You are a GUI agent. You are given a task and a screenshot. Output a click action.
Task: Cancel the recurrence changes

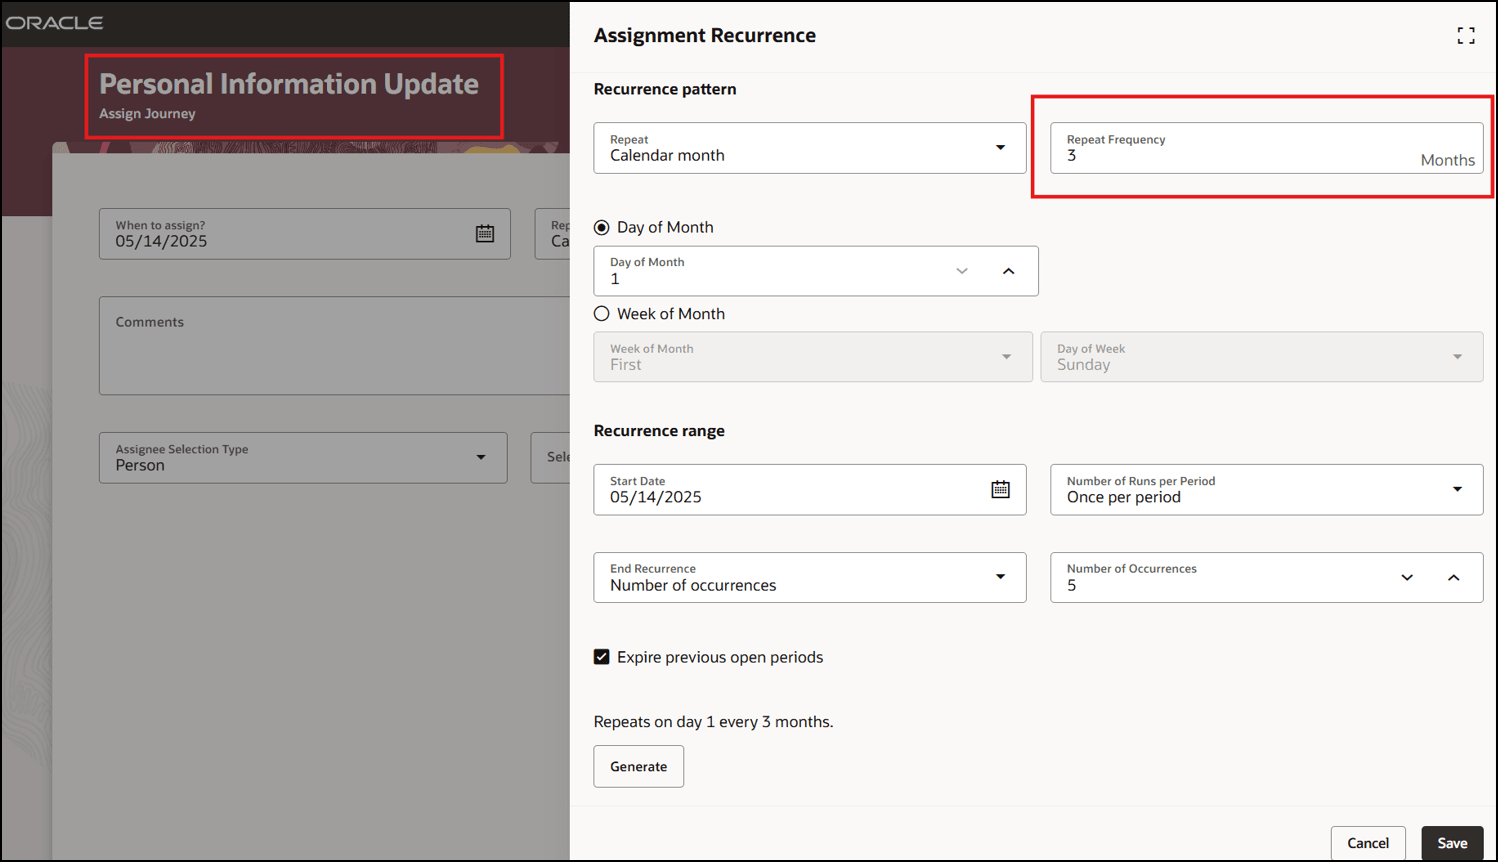[x=1368, y=843]
